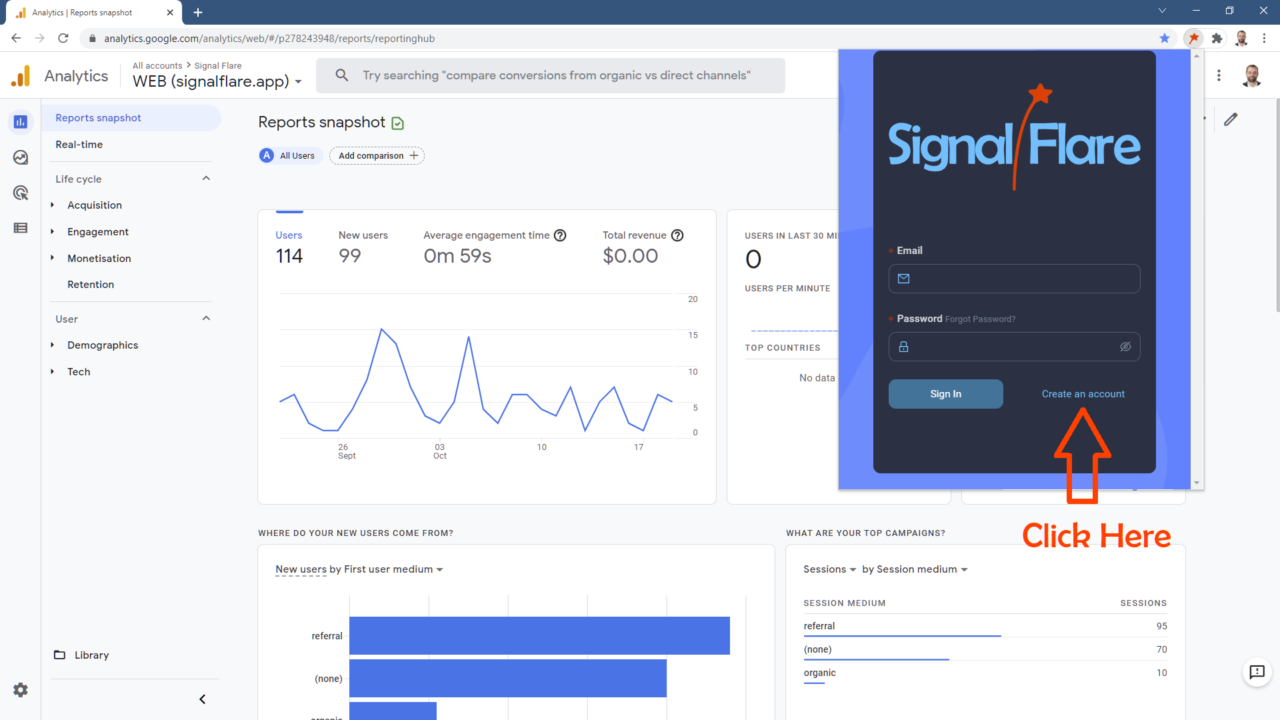Follow the Create an account link

[1083, 393]
